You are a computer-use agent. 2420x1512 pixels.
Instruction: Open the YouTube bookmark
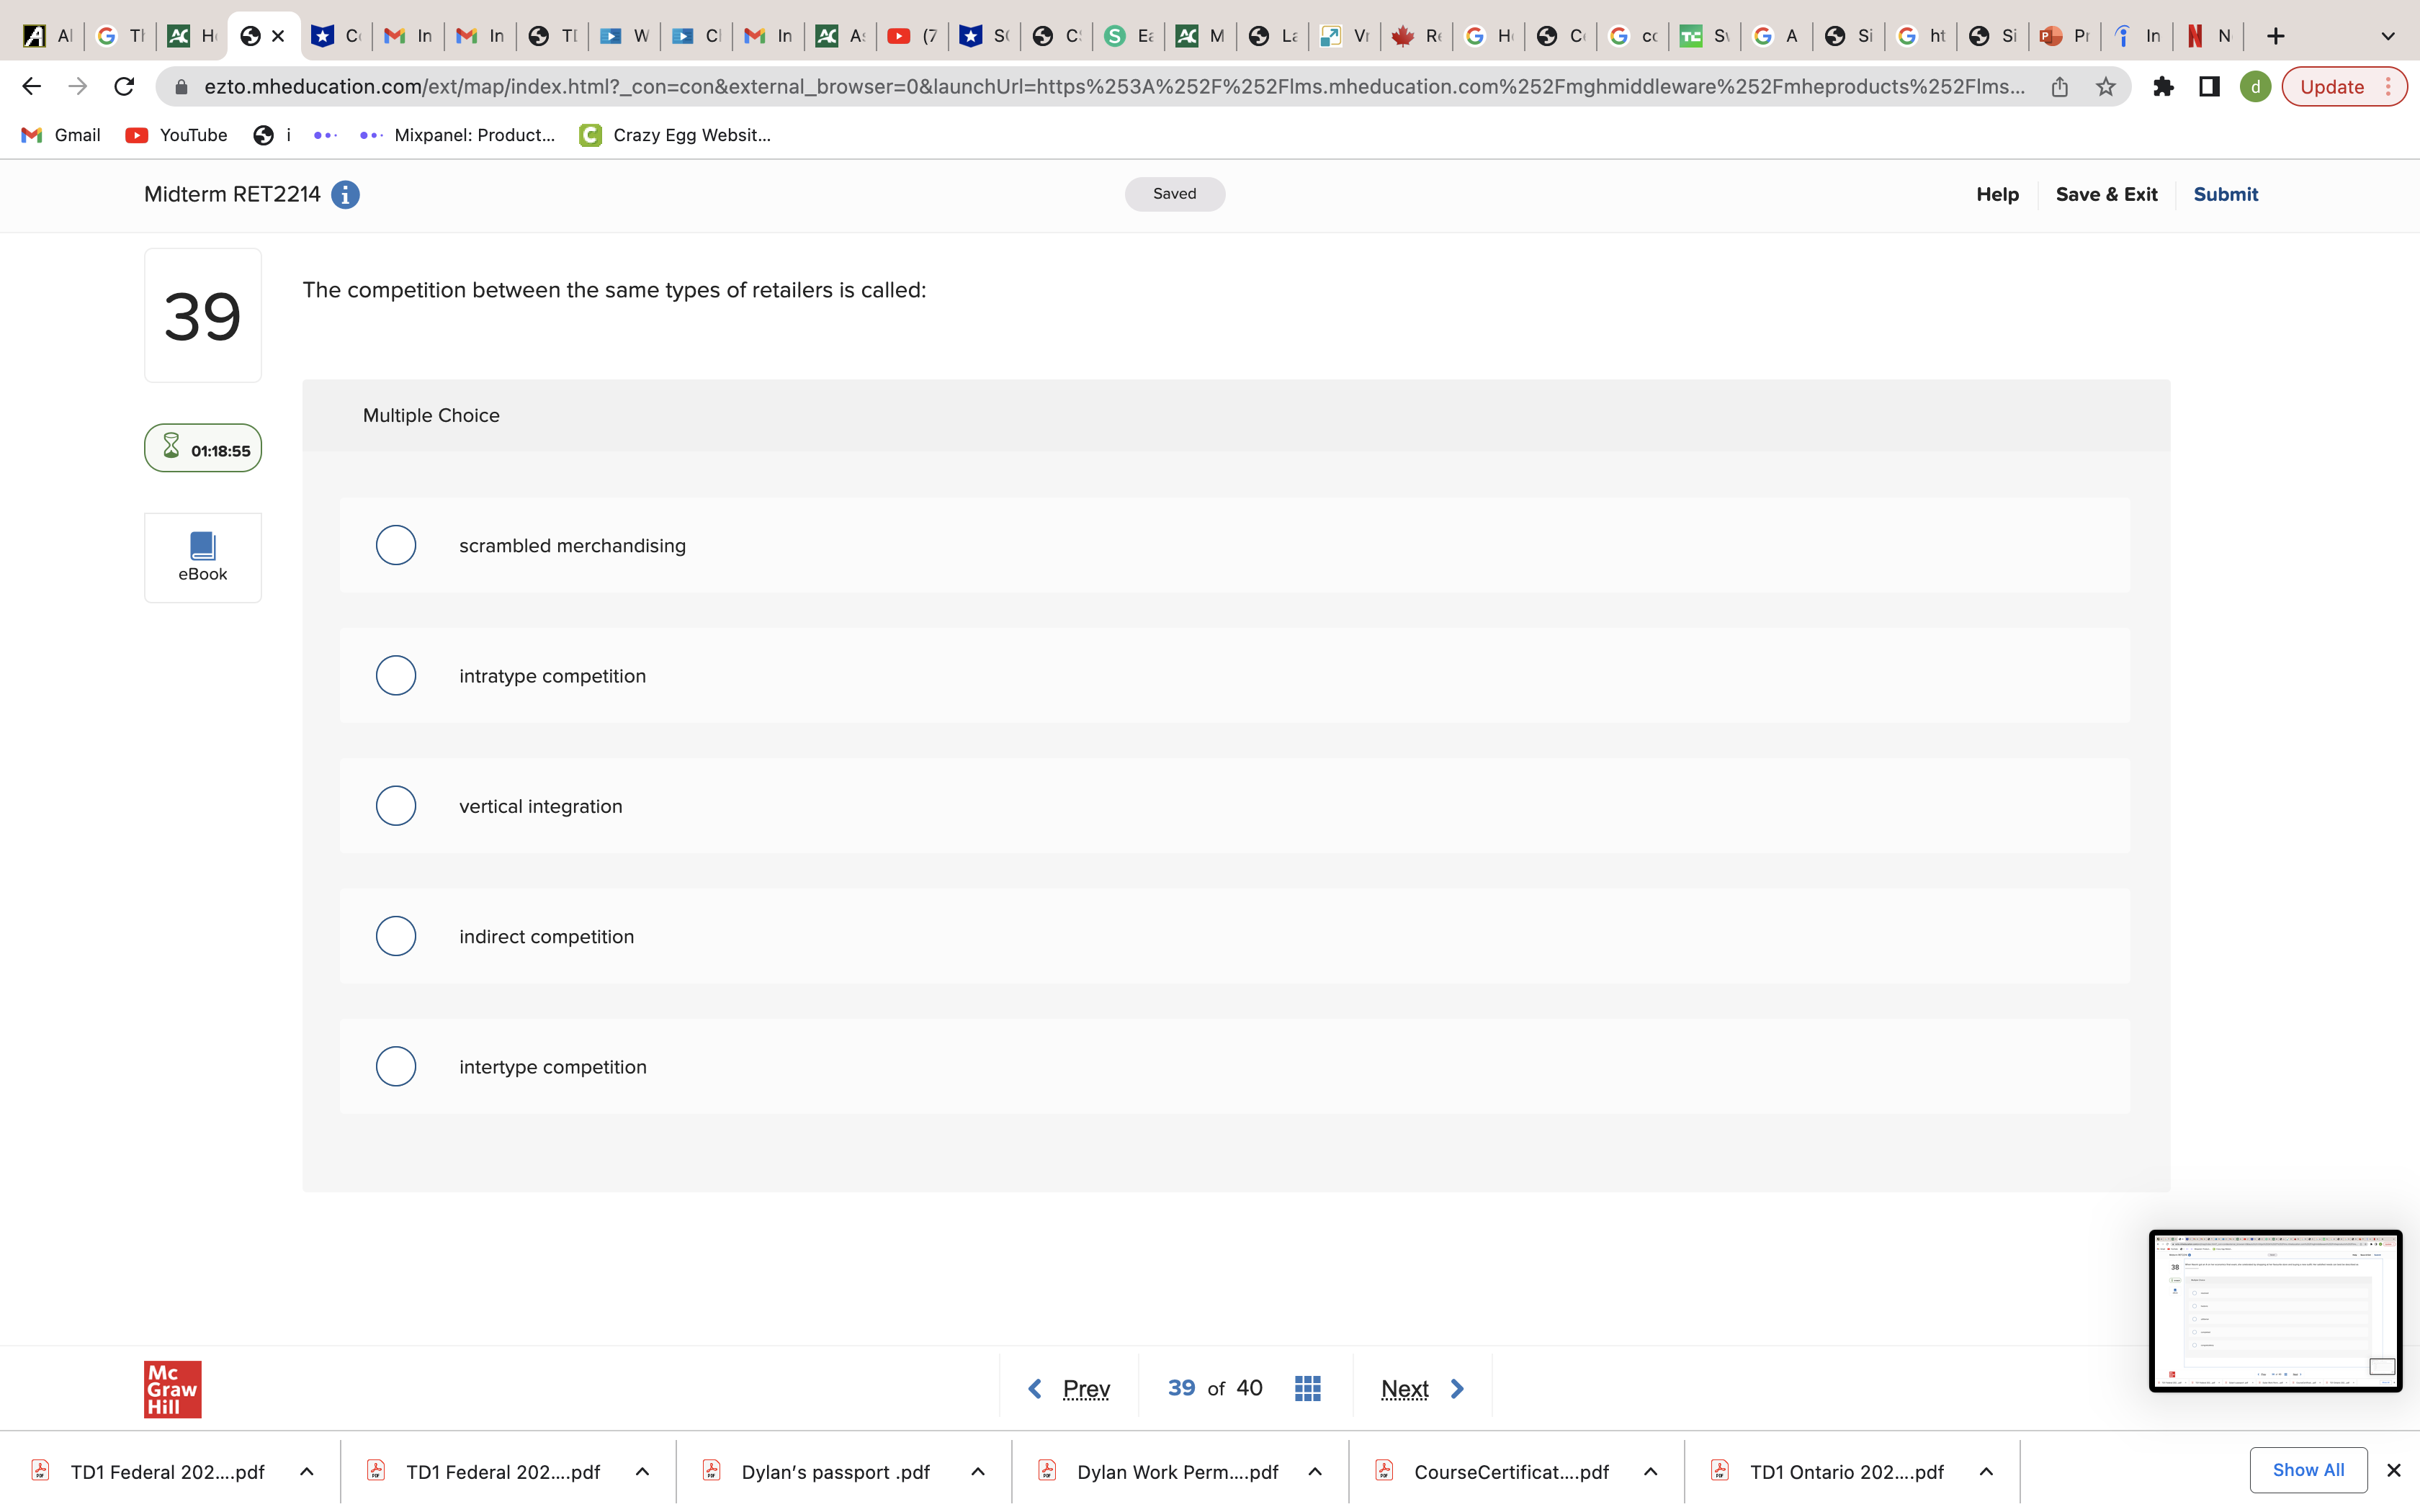tap(177, 135)
